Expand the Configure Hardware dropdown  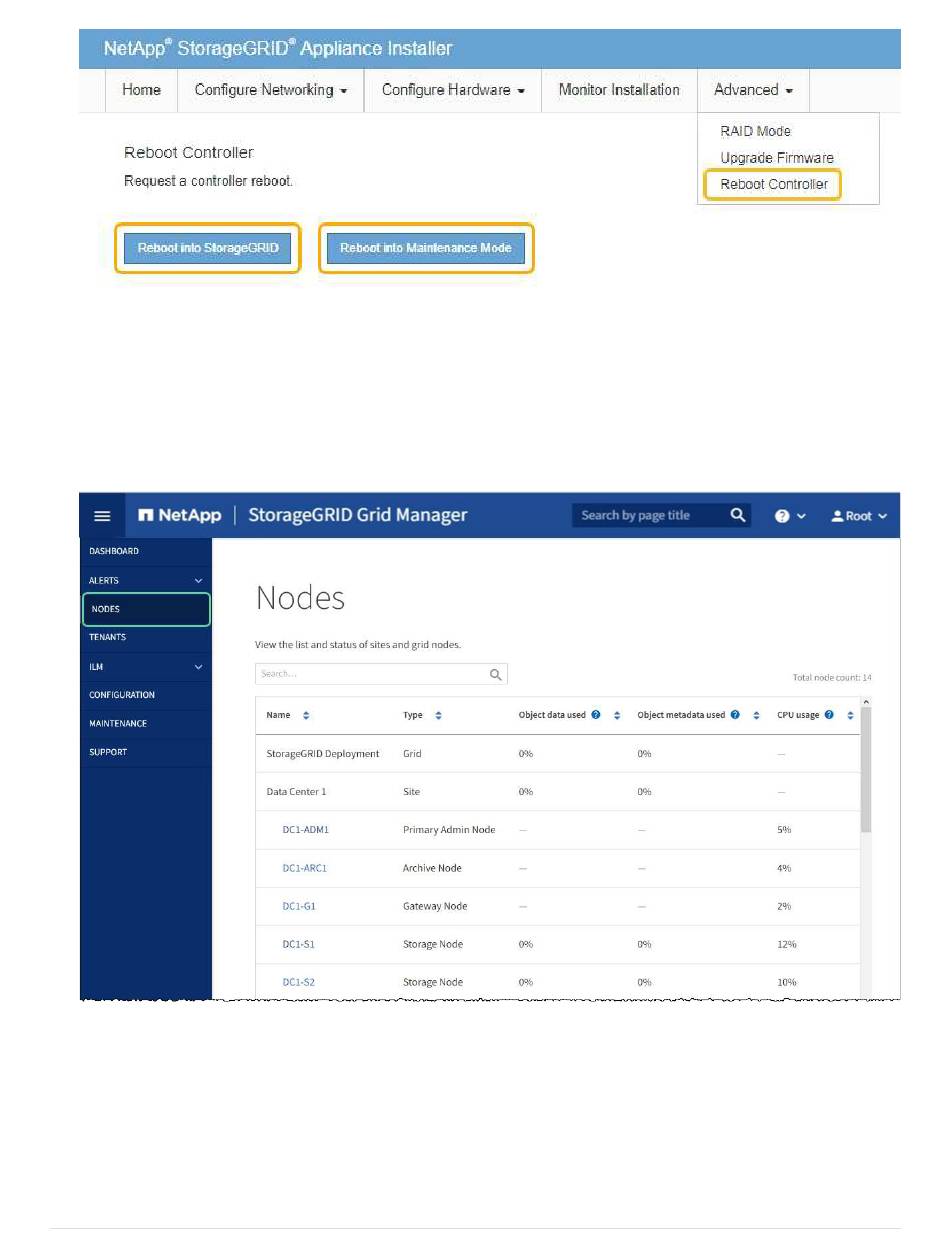point(453,90)
